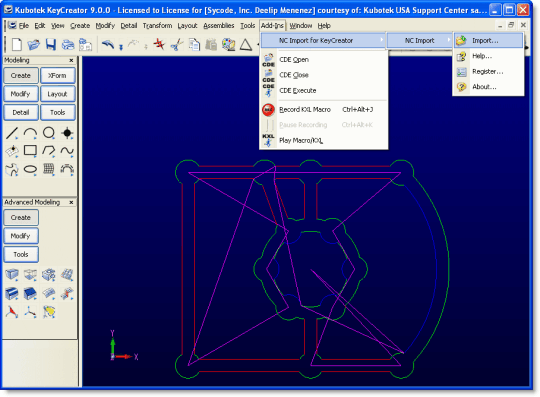This screenshot has height=397, width=540.
Task: Expand NC Import for KeyCreator submenu
Action: [x=323, y=40]
